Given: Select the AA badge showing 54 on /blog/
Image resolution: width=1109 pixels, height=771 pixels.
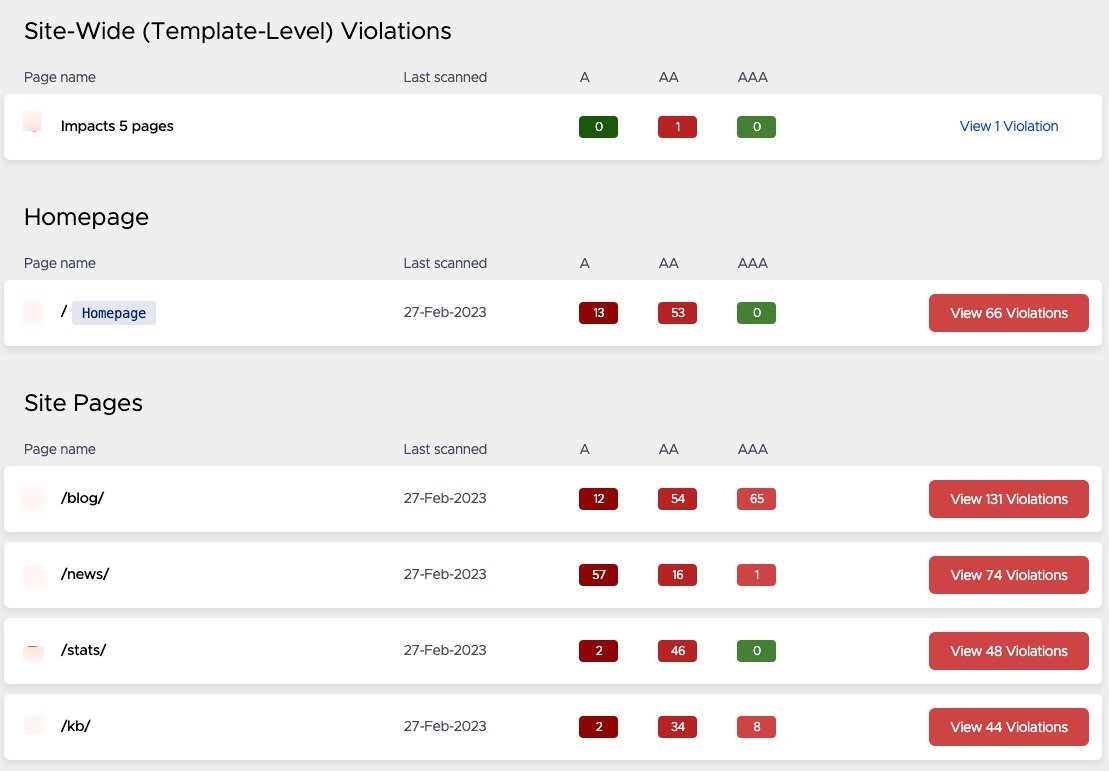Looking at the screenshot, I should click(677, 498).
